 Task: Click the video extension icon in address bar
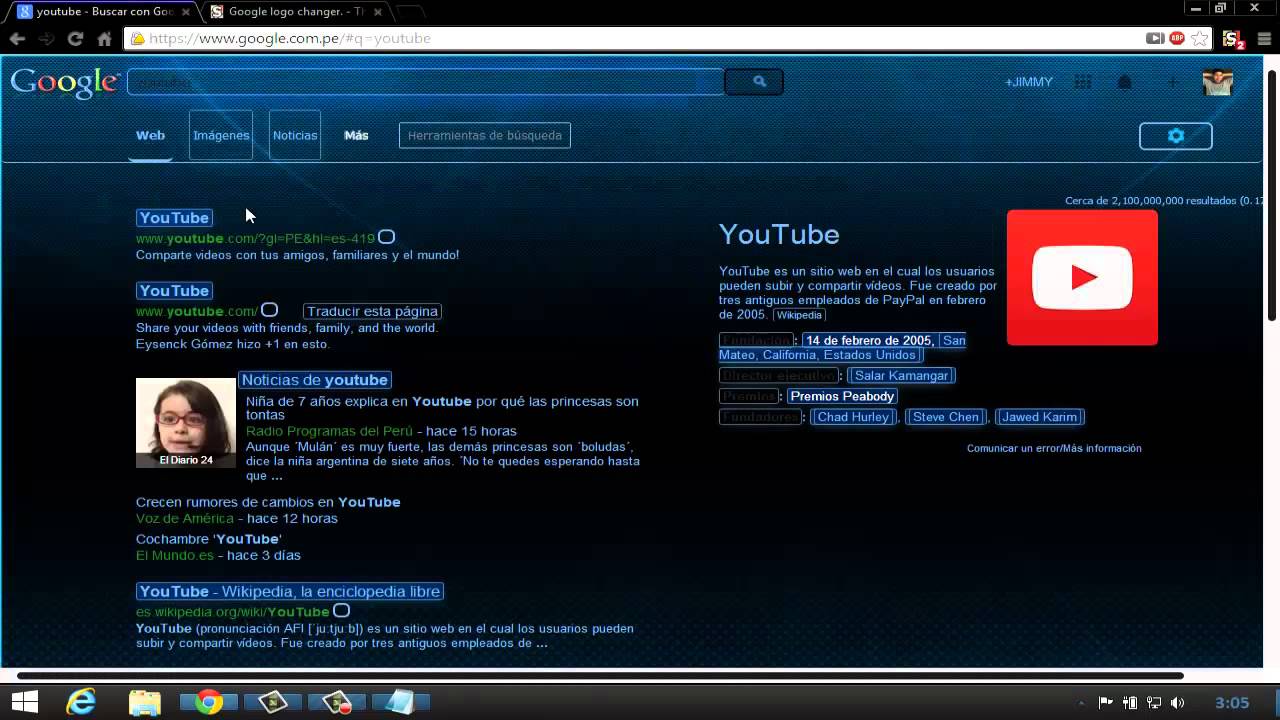tap(1155, 38)
